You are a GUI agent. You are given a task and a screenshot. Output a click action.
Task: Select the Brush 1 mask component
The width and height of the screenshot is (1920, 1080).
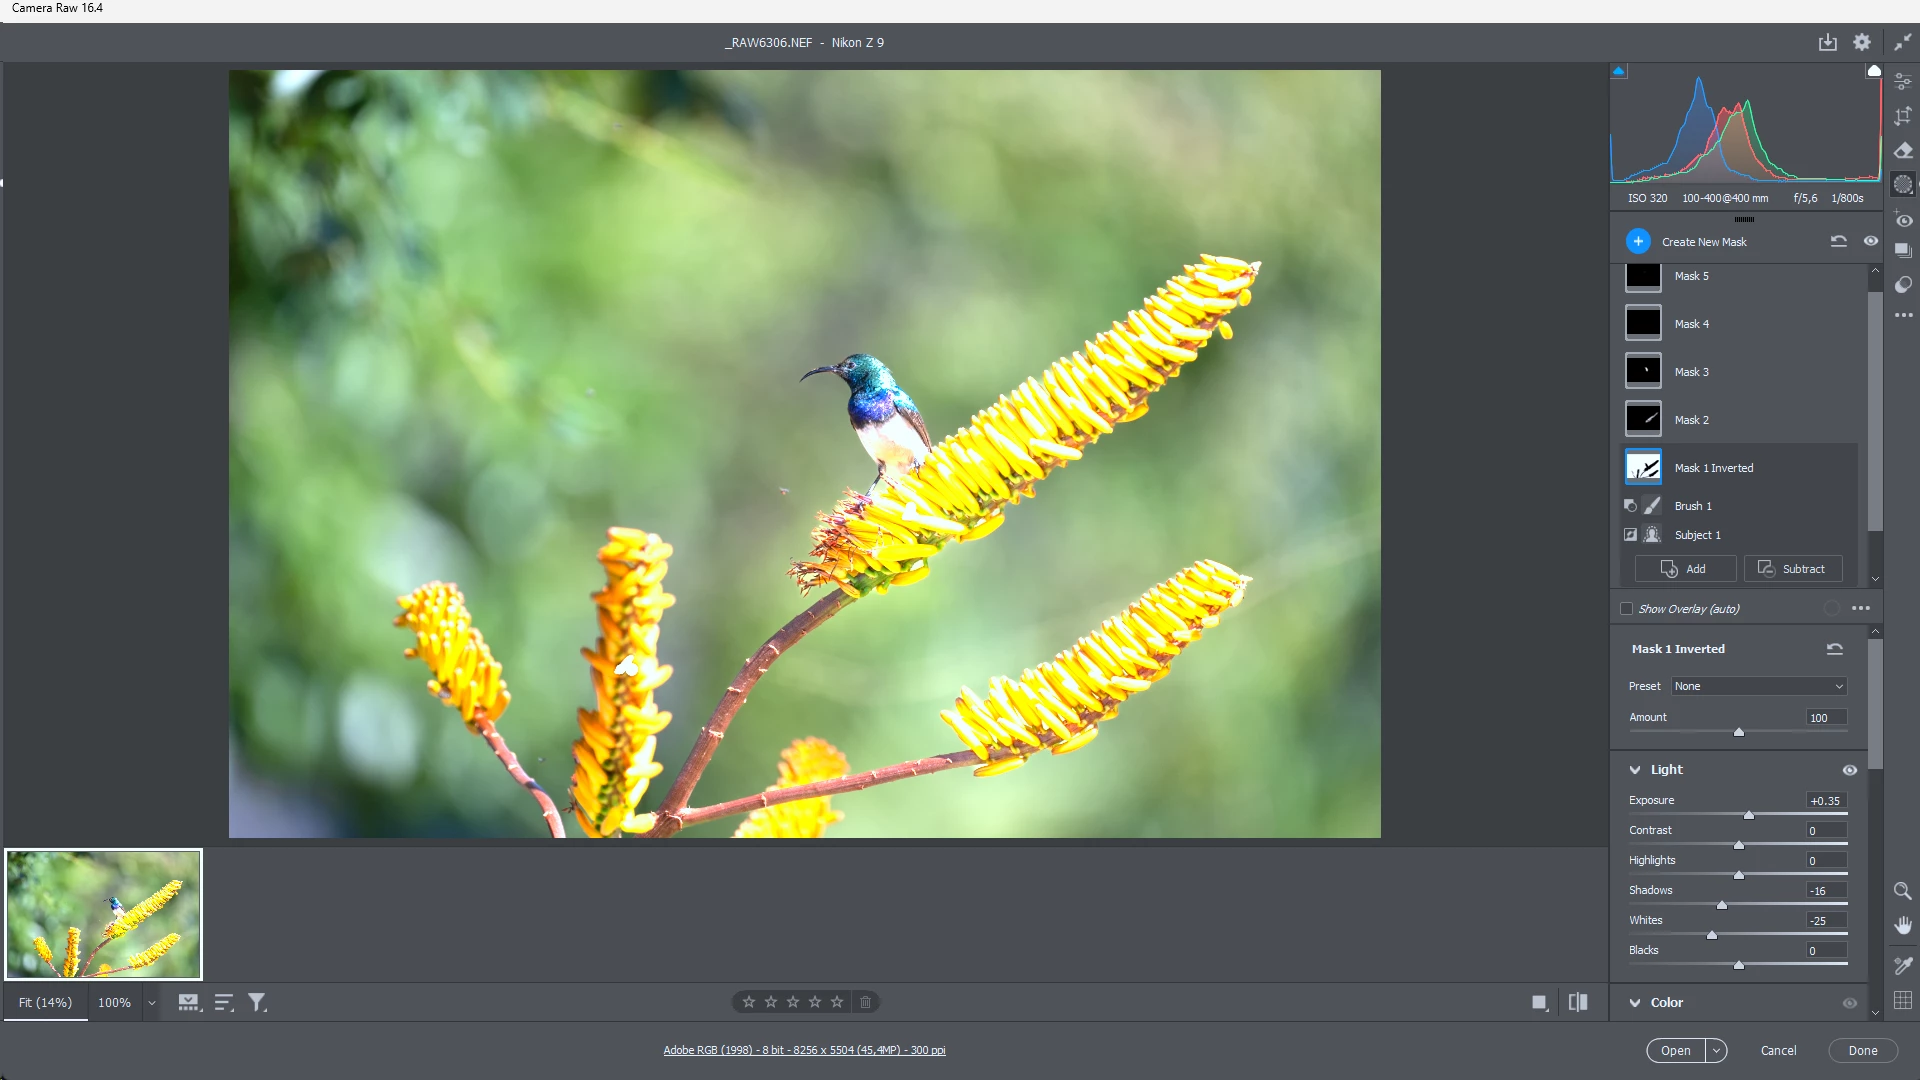point(1693,506)
